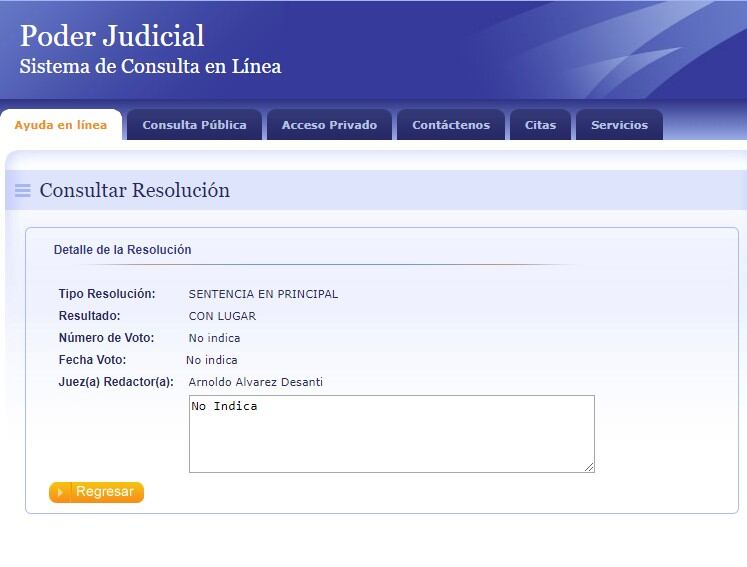Click the Fecha Voto label

point(92,360)
